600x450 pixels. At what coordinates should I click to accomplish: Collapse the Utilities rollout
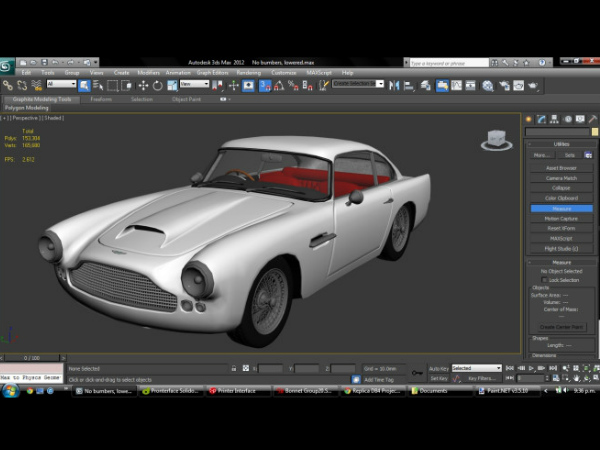coord(560,144)
